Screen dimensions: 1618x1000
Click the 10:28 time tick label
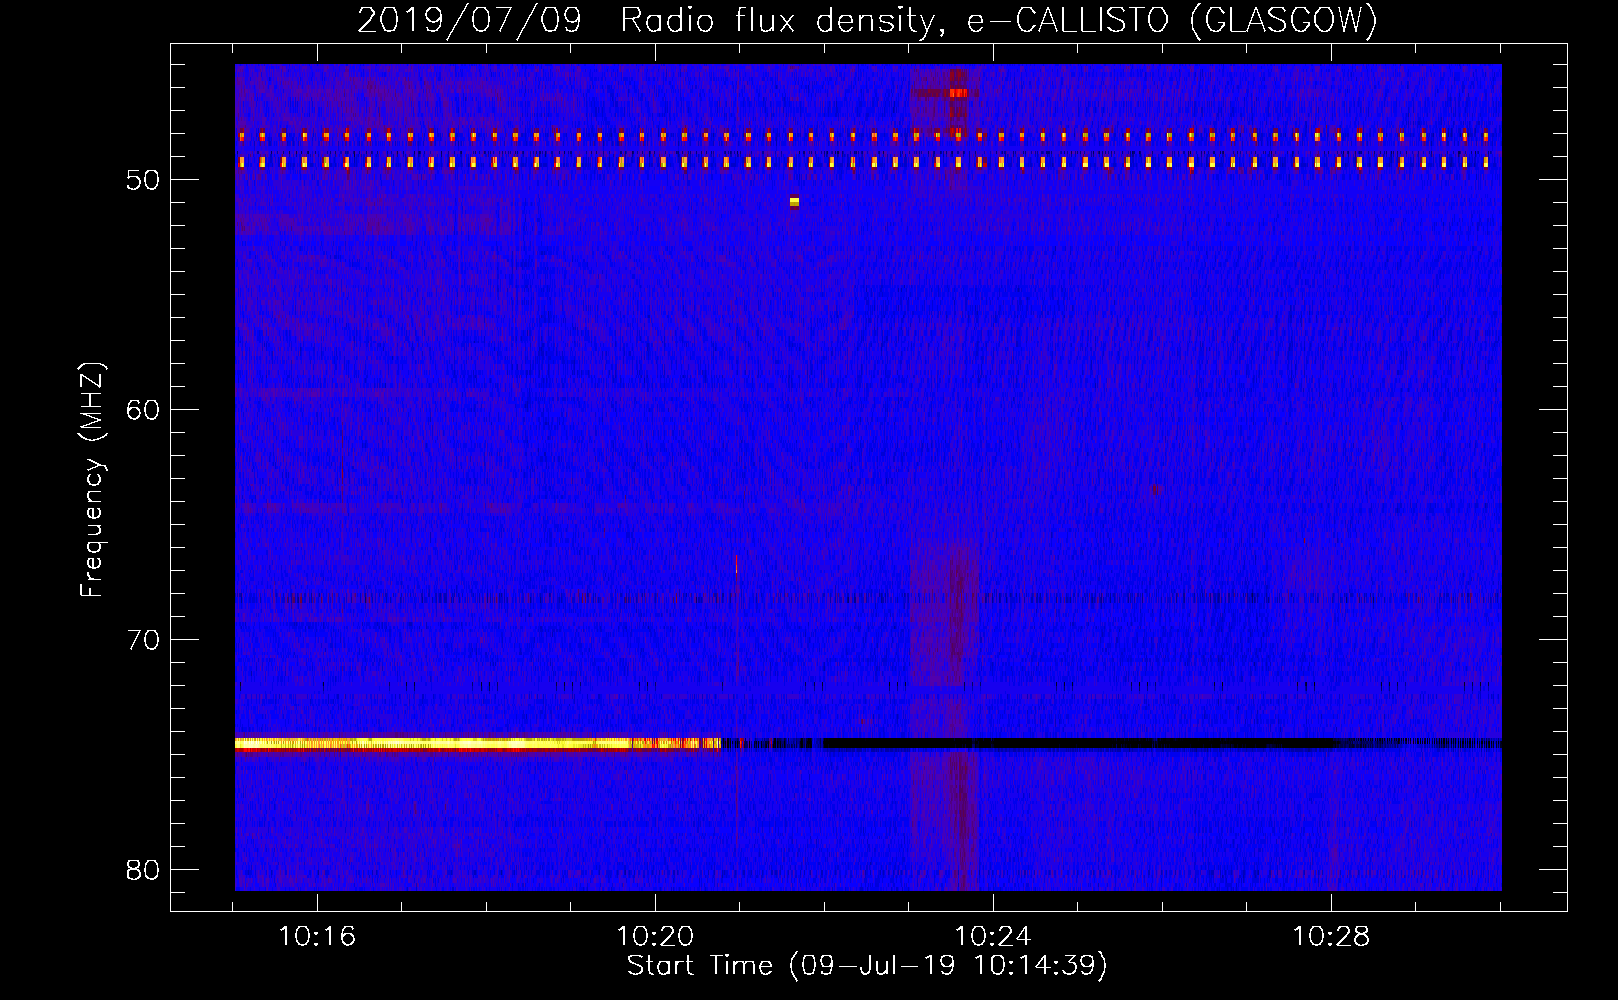[1331, 937]
